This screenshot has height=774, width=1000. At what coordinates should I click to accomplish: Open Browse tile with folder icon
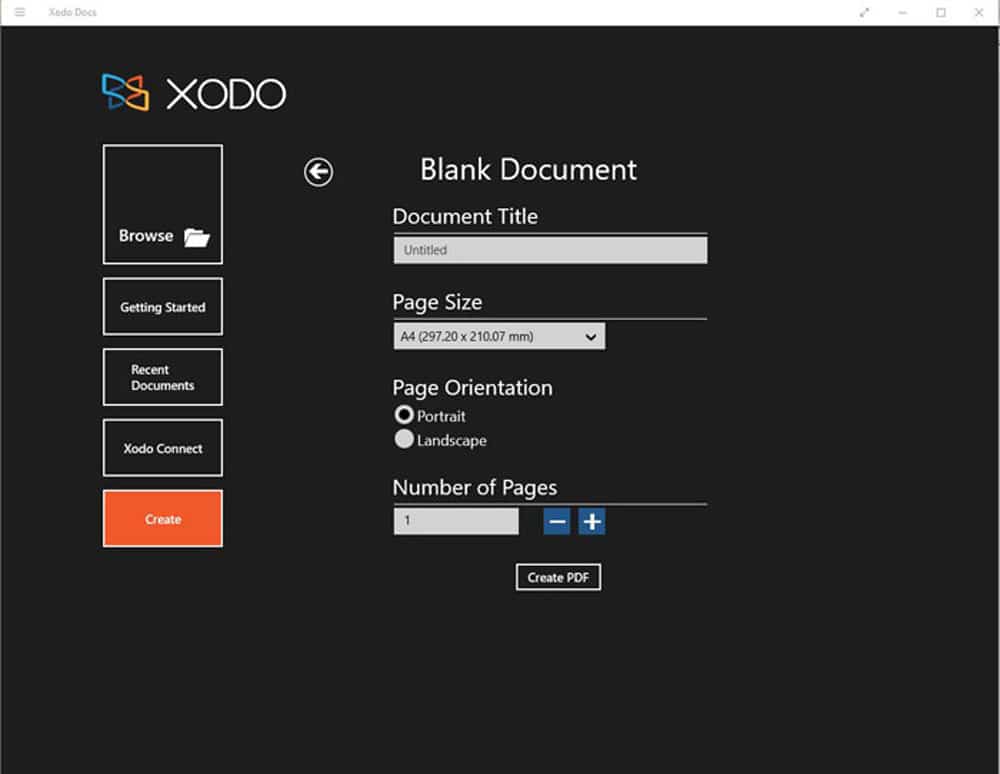(163, 204)
